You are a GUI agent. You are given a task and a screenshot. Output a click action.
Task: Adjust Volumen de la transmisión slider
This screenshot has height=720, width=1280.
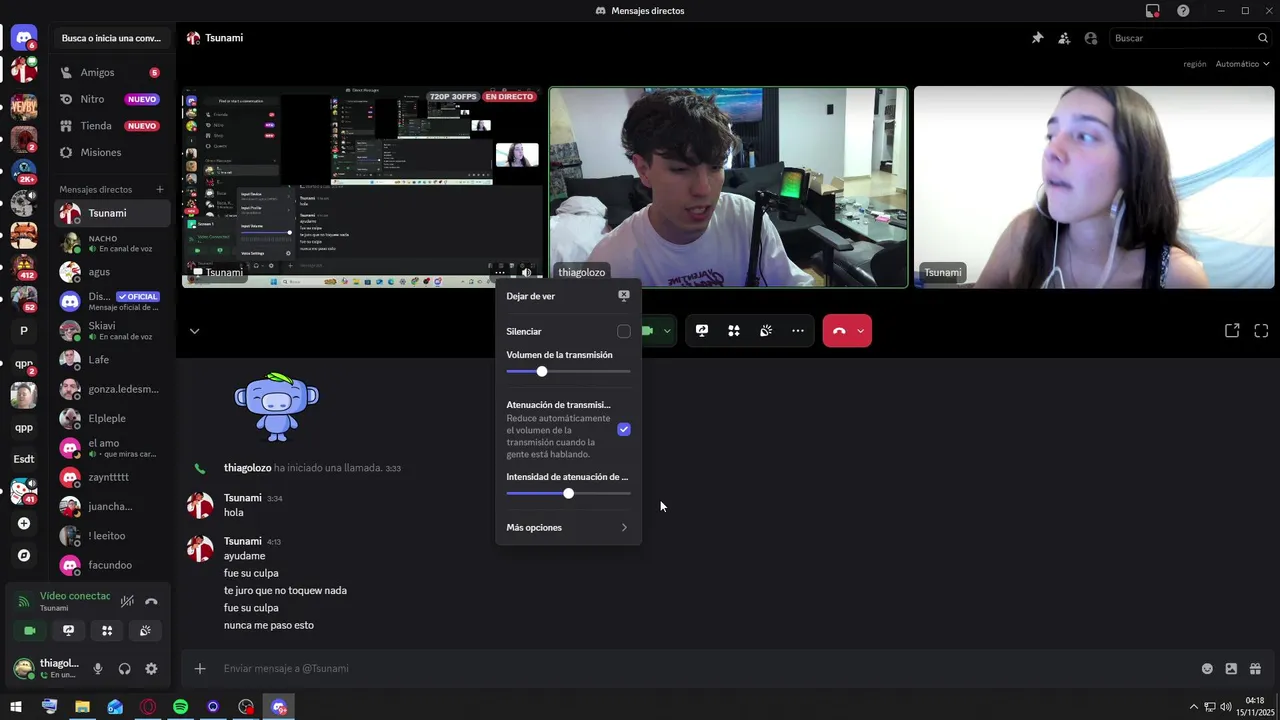coord(568,371)
